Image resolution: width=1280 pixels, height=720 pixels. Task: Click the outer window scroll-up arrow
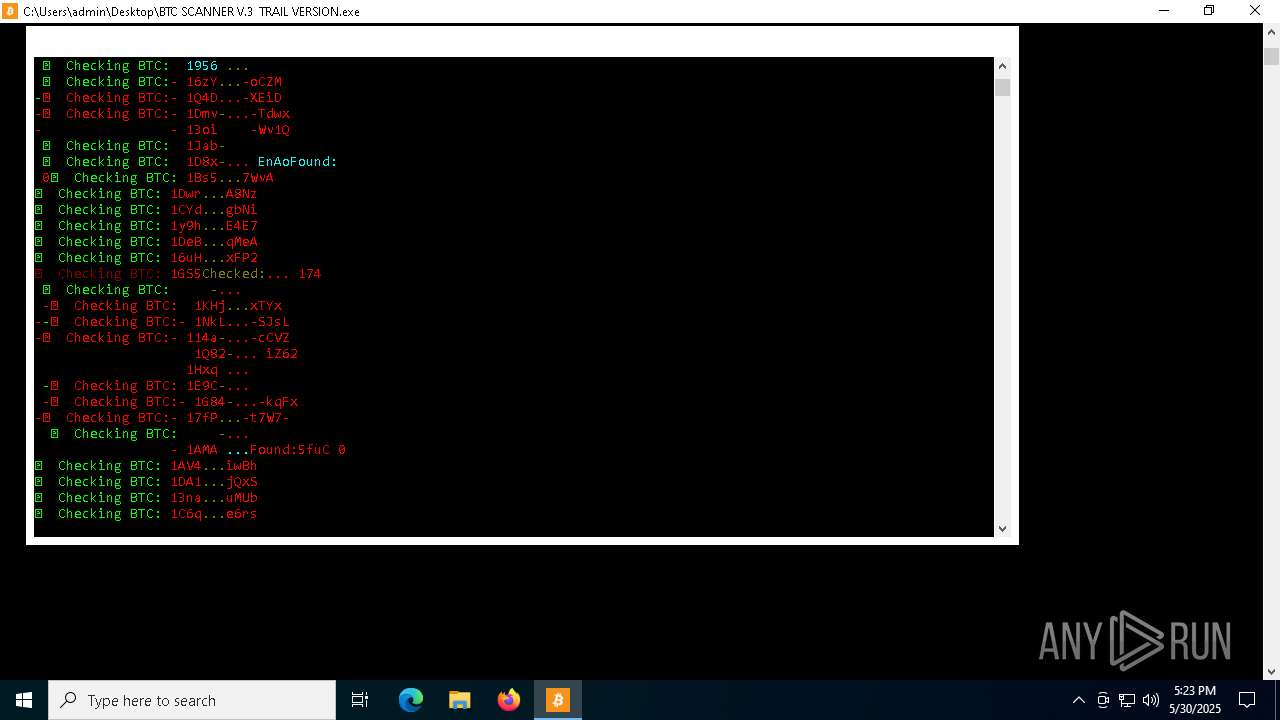(x=1271, y=32)
